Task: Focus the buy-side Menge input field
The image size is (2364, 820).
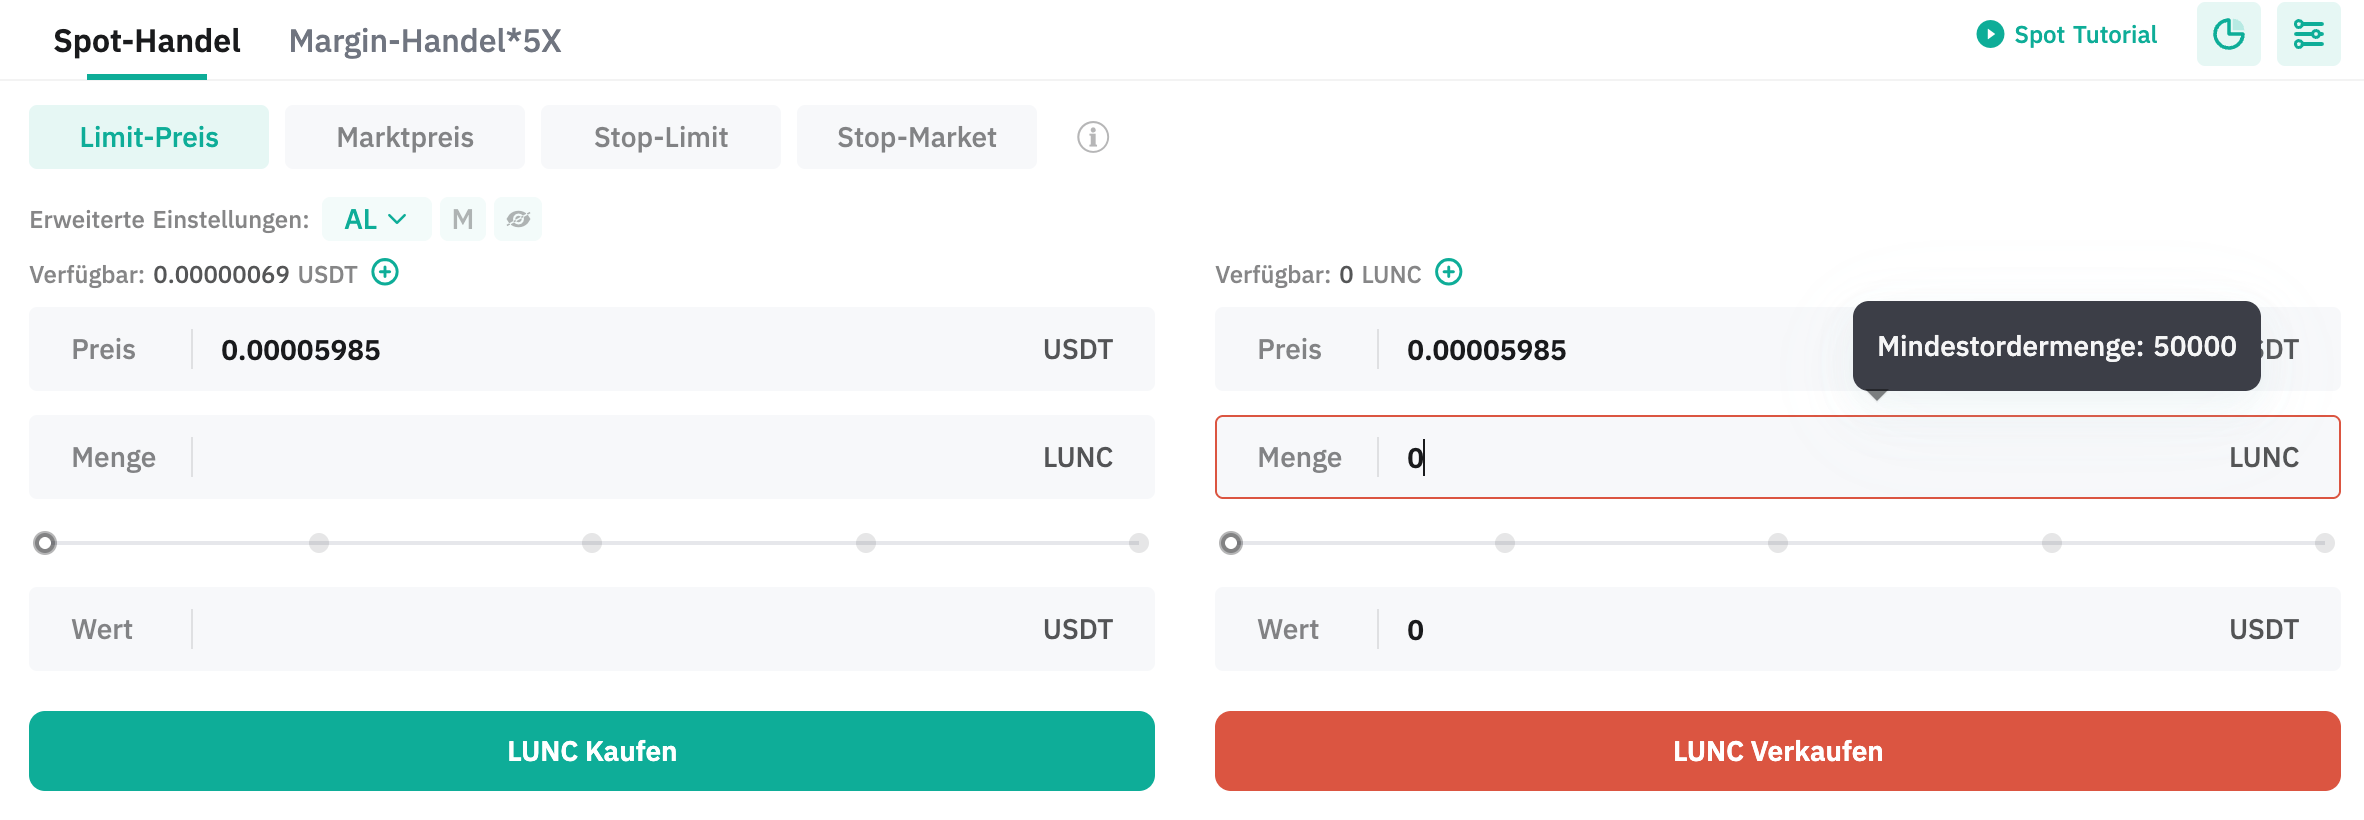Action: coord(610,457)
